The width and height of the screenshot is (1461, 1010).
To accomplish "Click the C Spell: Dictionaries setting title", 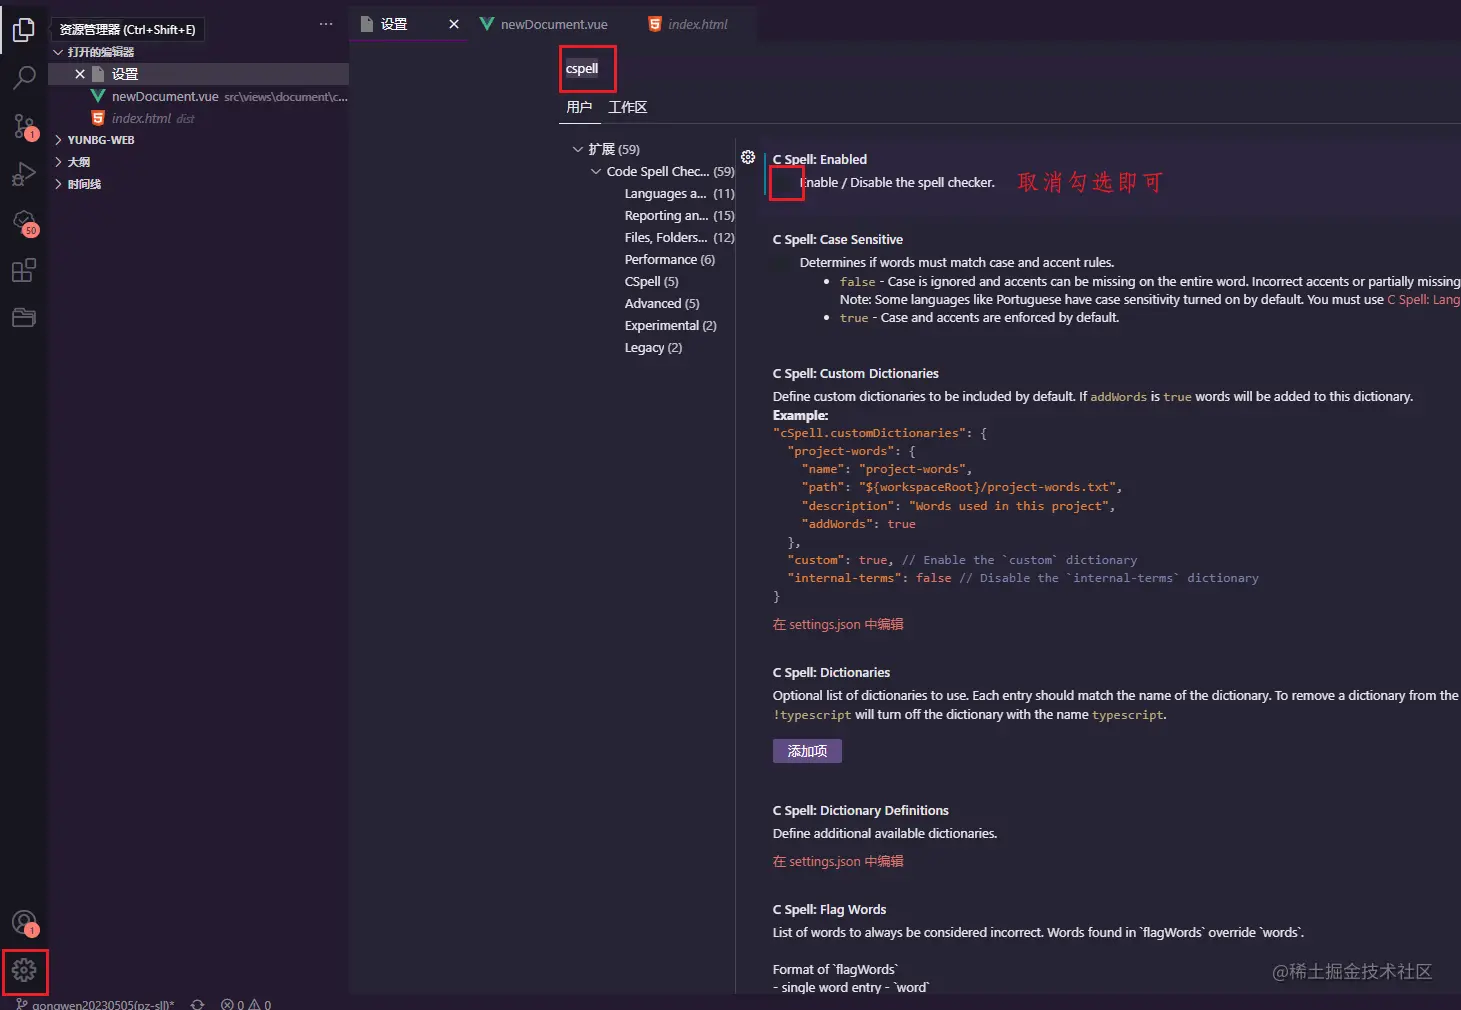I will [831, 672].
